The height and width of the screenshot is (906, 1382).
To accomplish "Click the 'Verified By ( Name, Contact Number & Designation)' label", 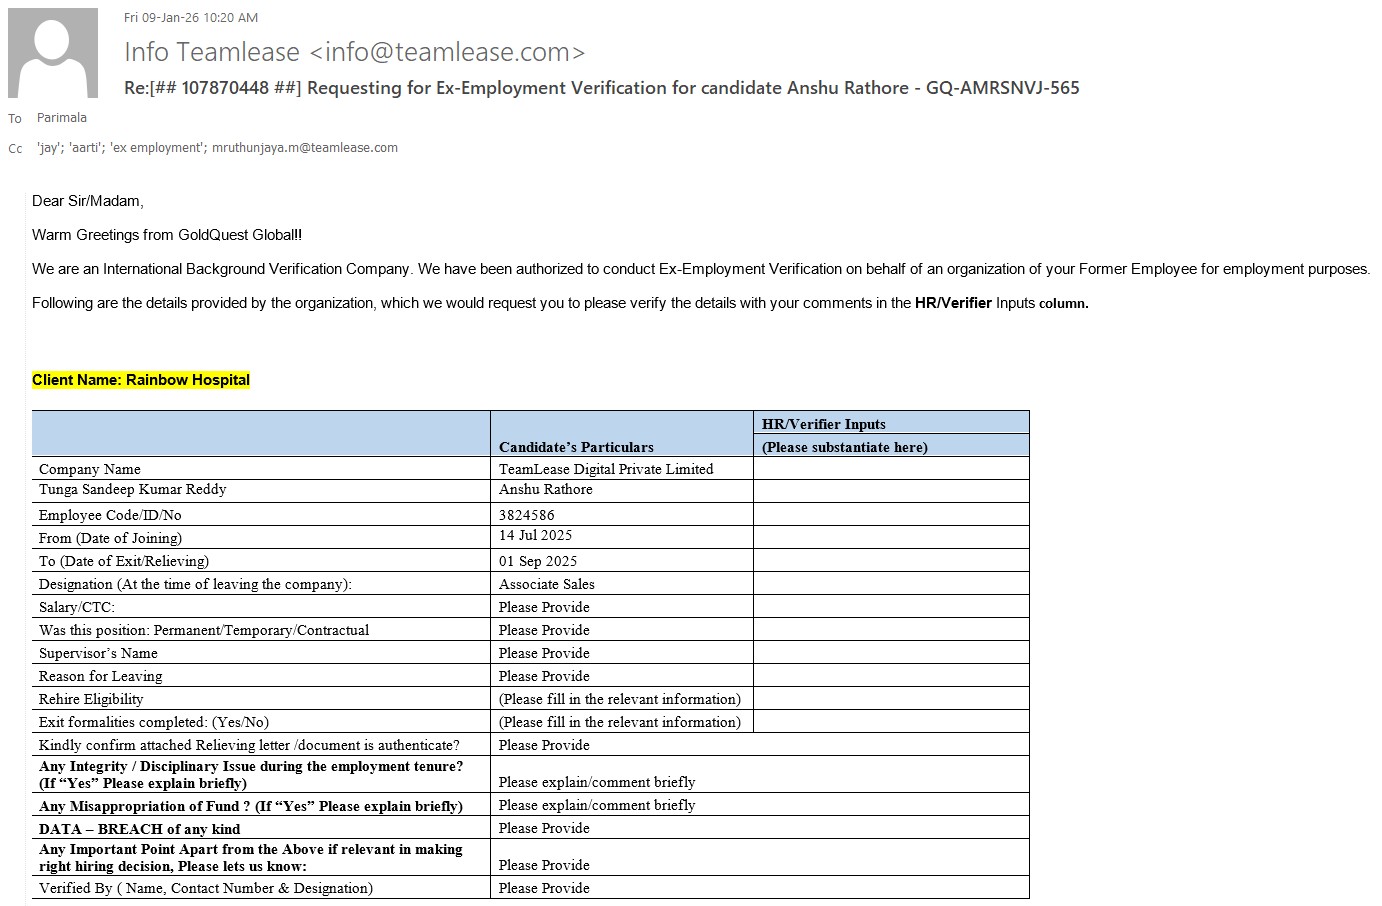I will [x=206, y=888].
